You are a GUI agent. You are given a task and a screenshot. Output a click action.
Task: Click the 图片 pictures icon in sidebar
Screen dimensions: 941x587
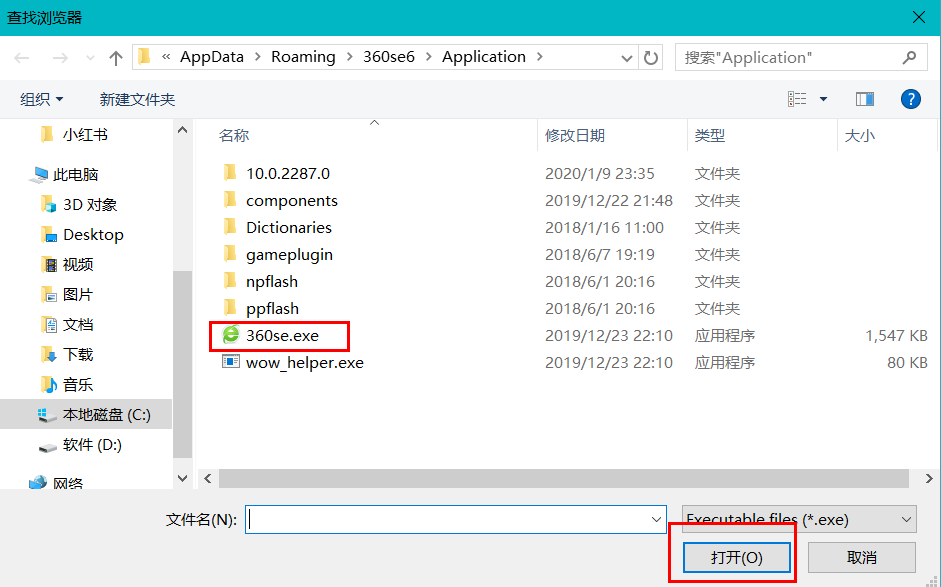tap(49, 295)
